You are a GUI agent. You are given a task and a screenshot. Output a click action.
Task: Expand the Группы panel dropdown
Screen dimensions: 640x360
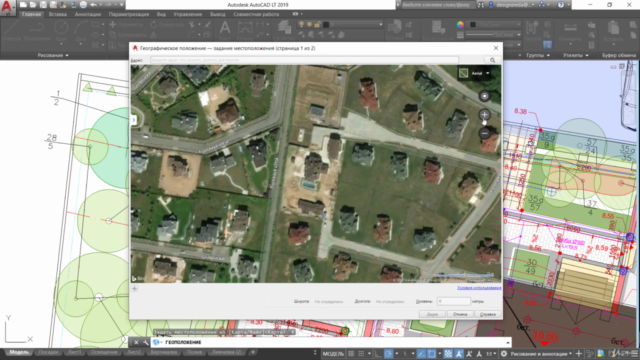[x=538, y=55]
